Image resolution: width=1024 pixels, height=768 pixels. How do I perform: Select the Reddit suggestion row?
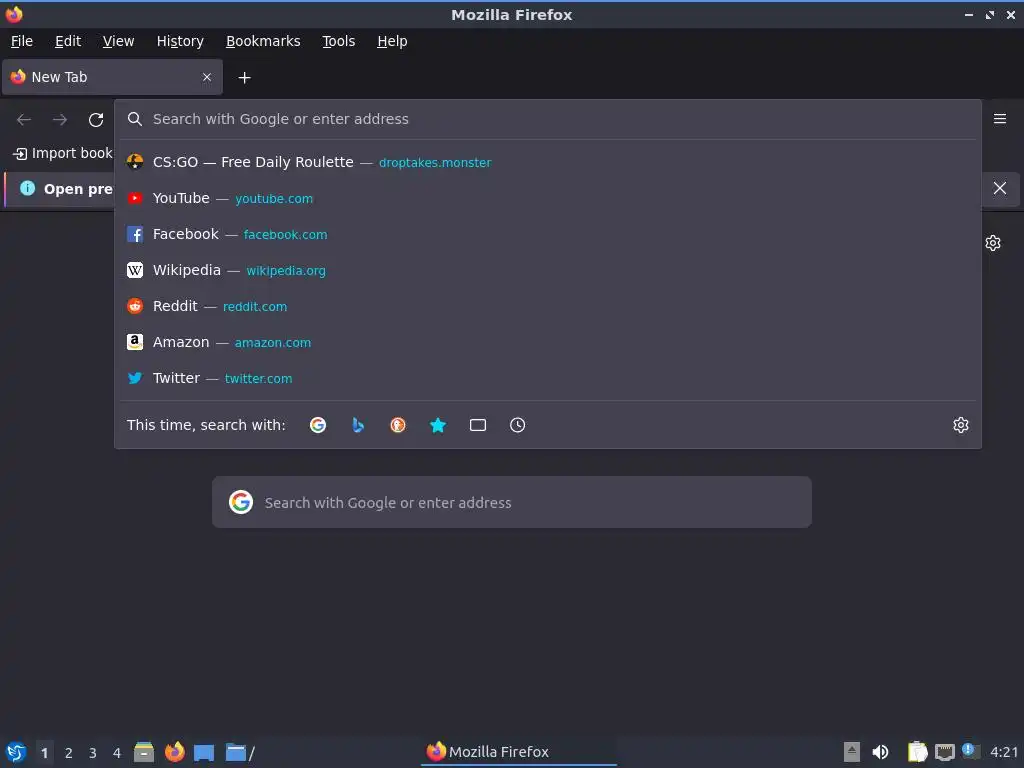548,306
